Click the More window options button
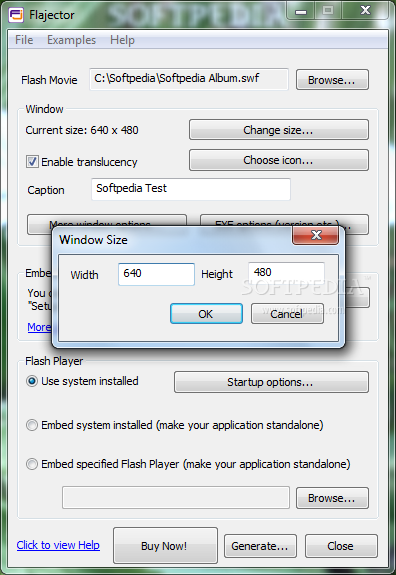The height and width of the screenshot is (575, 396). coord(107,221)
